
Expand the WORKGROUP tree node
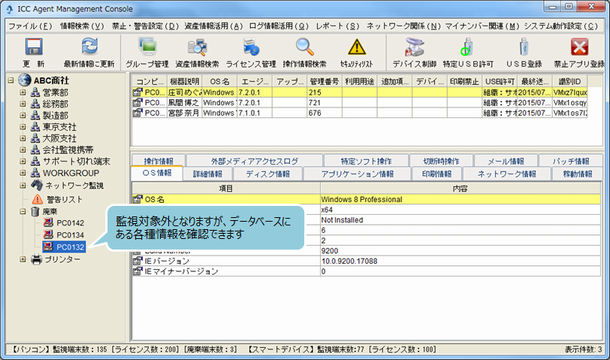(23, 173)
